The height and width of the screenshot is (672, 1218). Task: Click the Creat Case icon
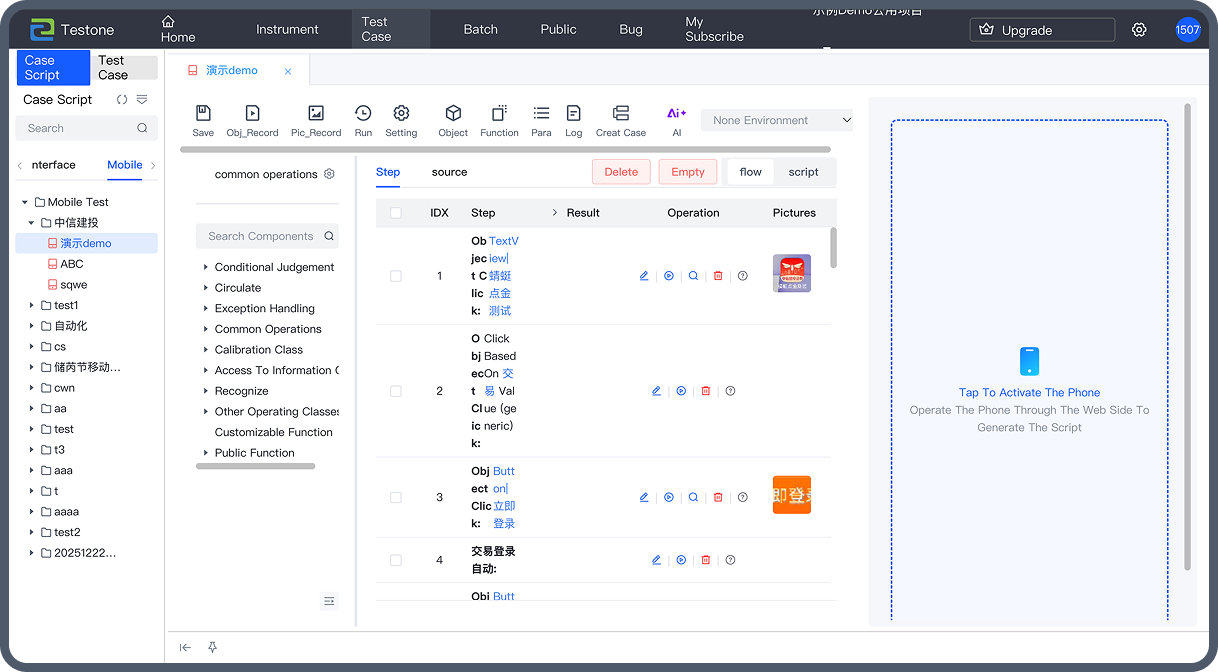click(x=621, y=114)
